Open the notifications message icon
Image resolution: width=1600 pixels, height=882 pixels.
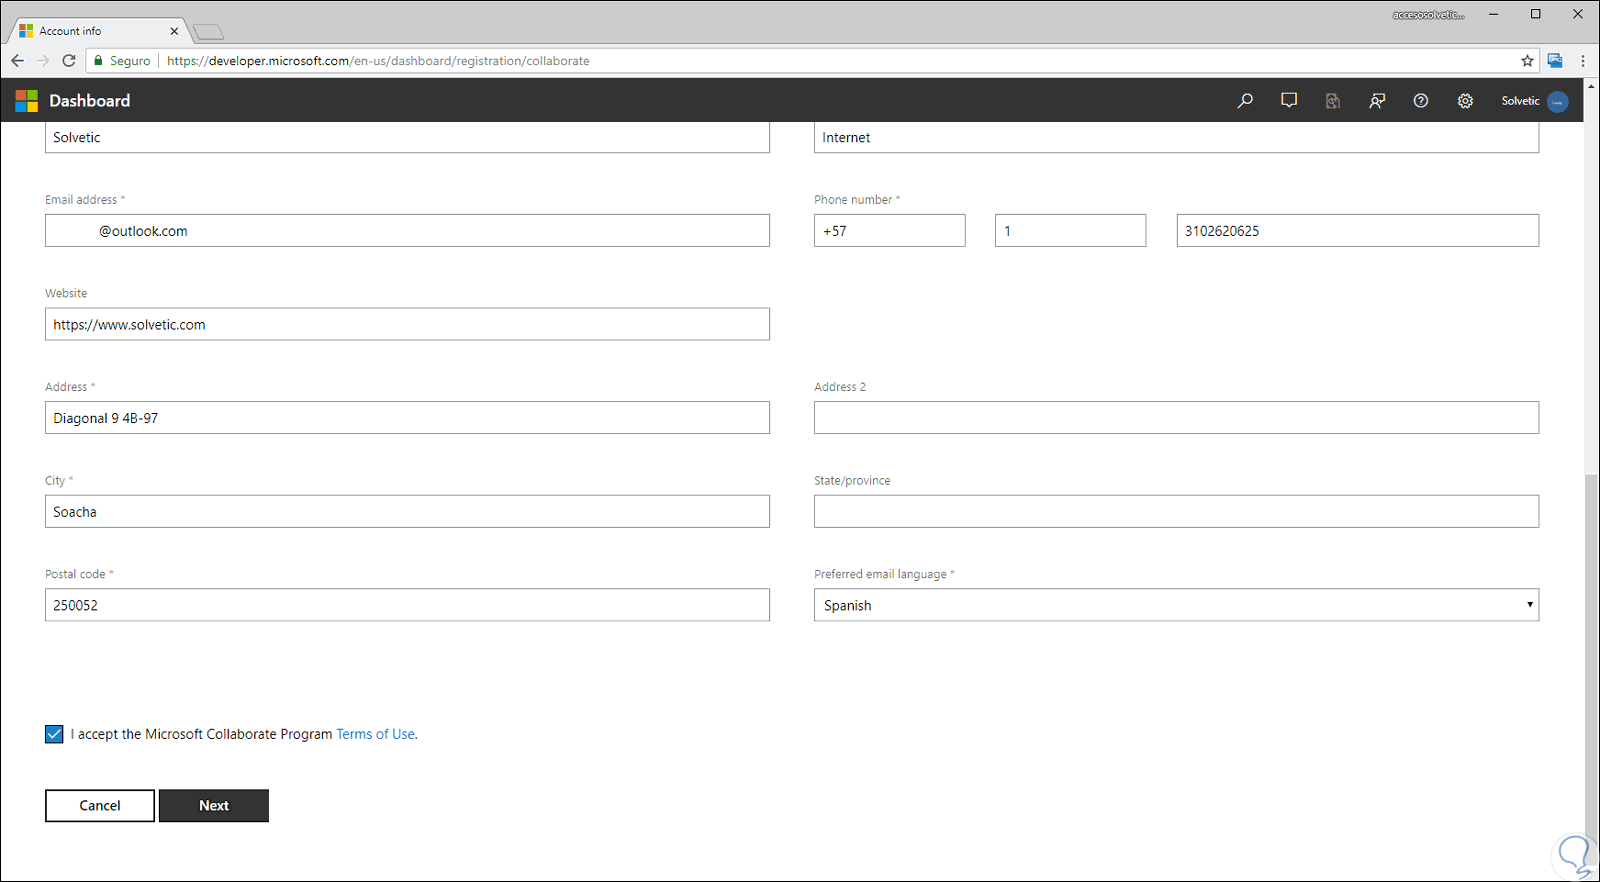pyautogui.click(x=1289, y=101)
